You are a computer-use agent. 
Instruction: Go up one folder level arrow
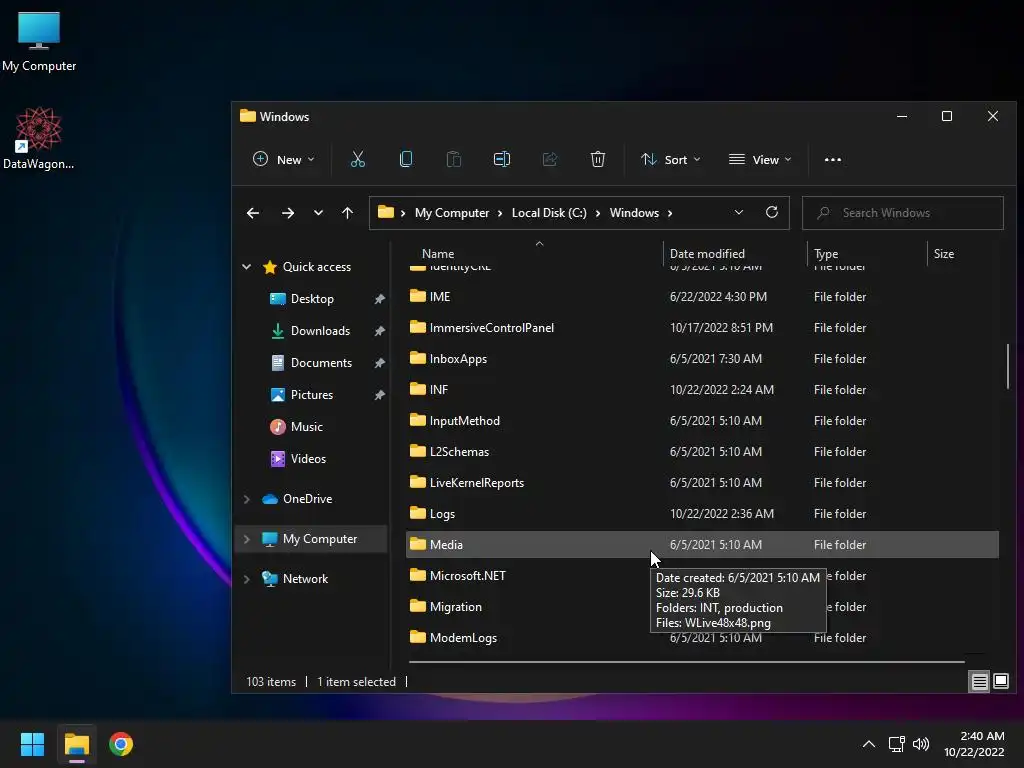(x=347, y=213)
